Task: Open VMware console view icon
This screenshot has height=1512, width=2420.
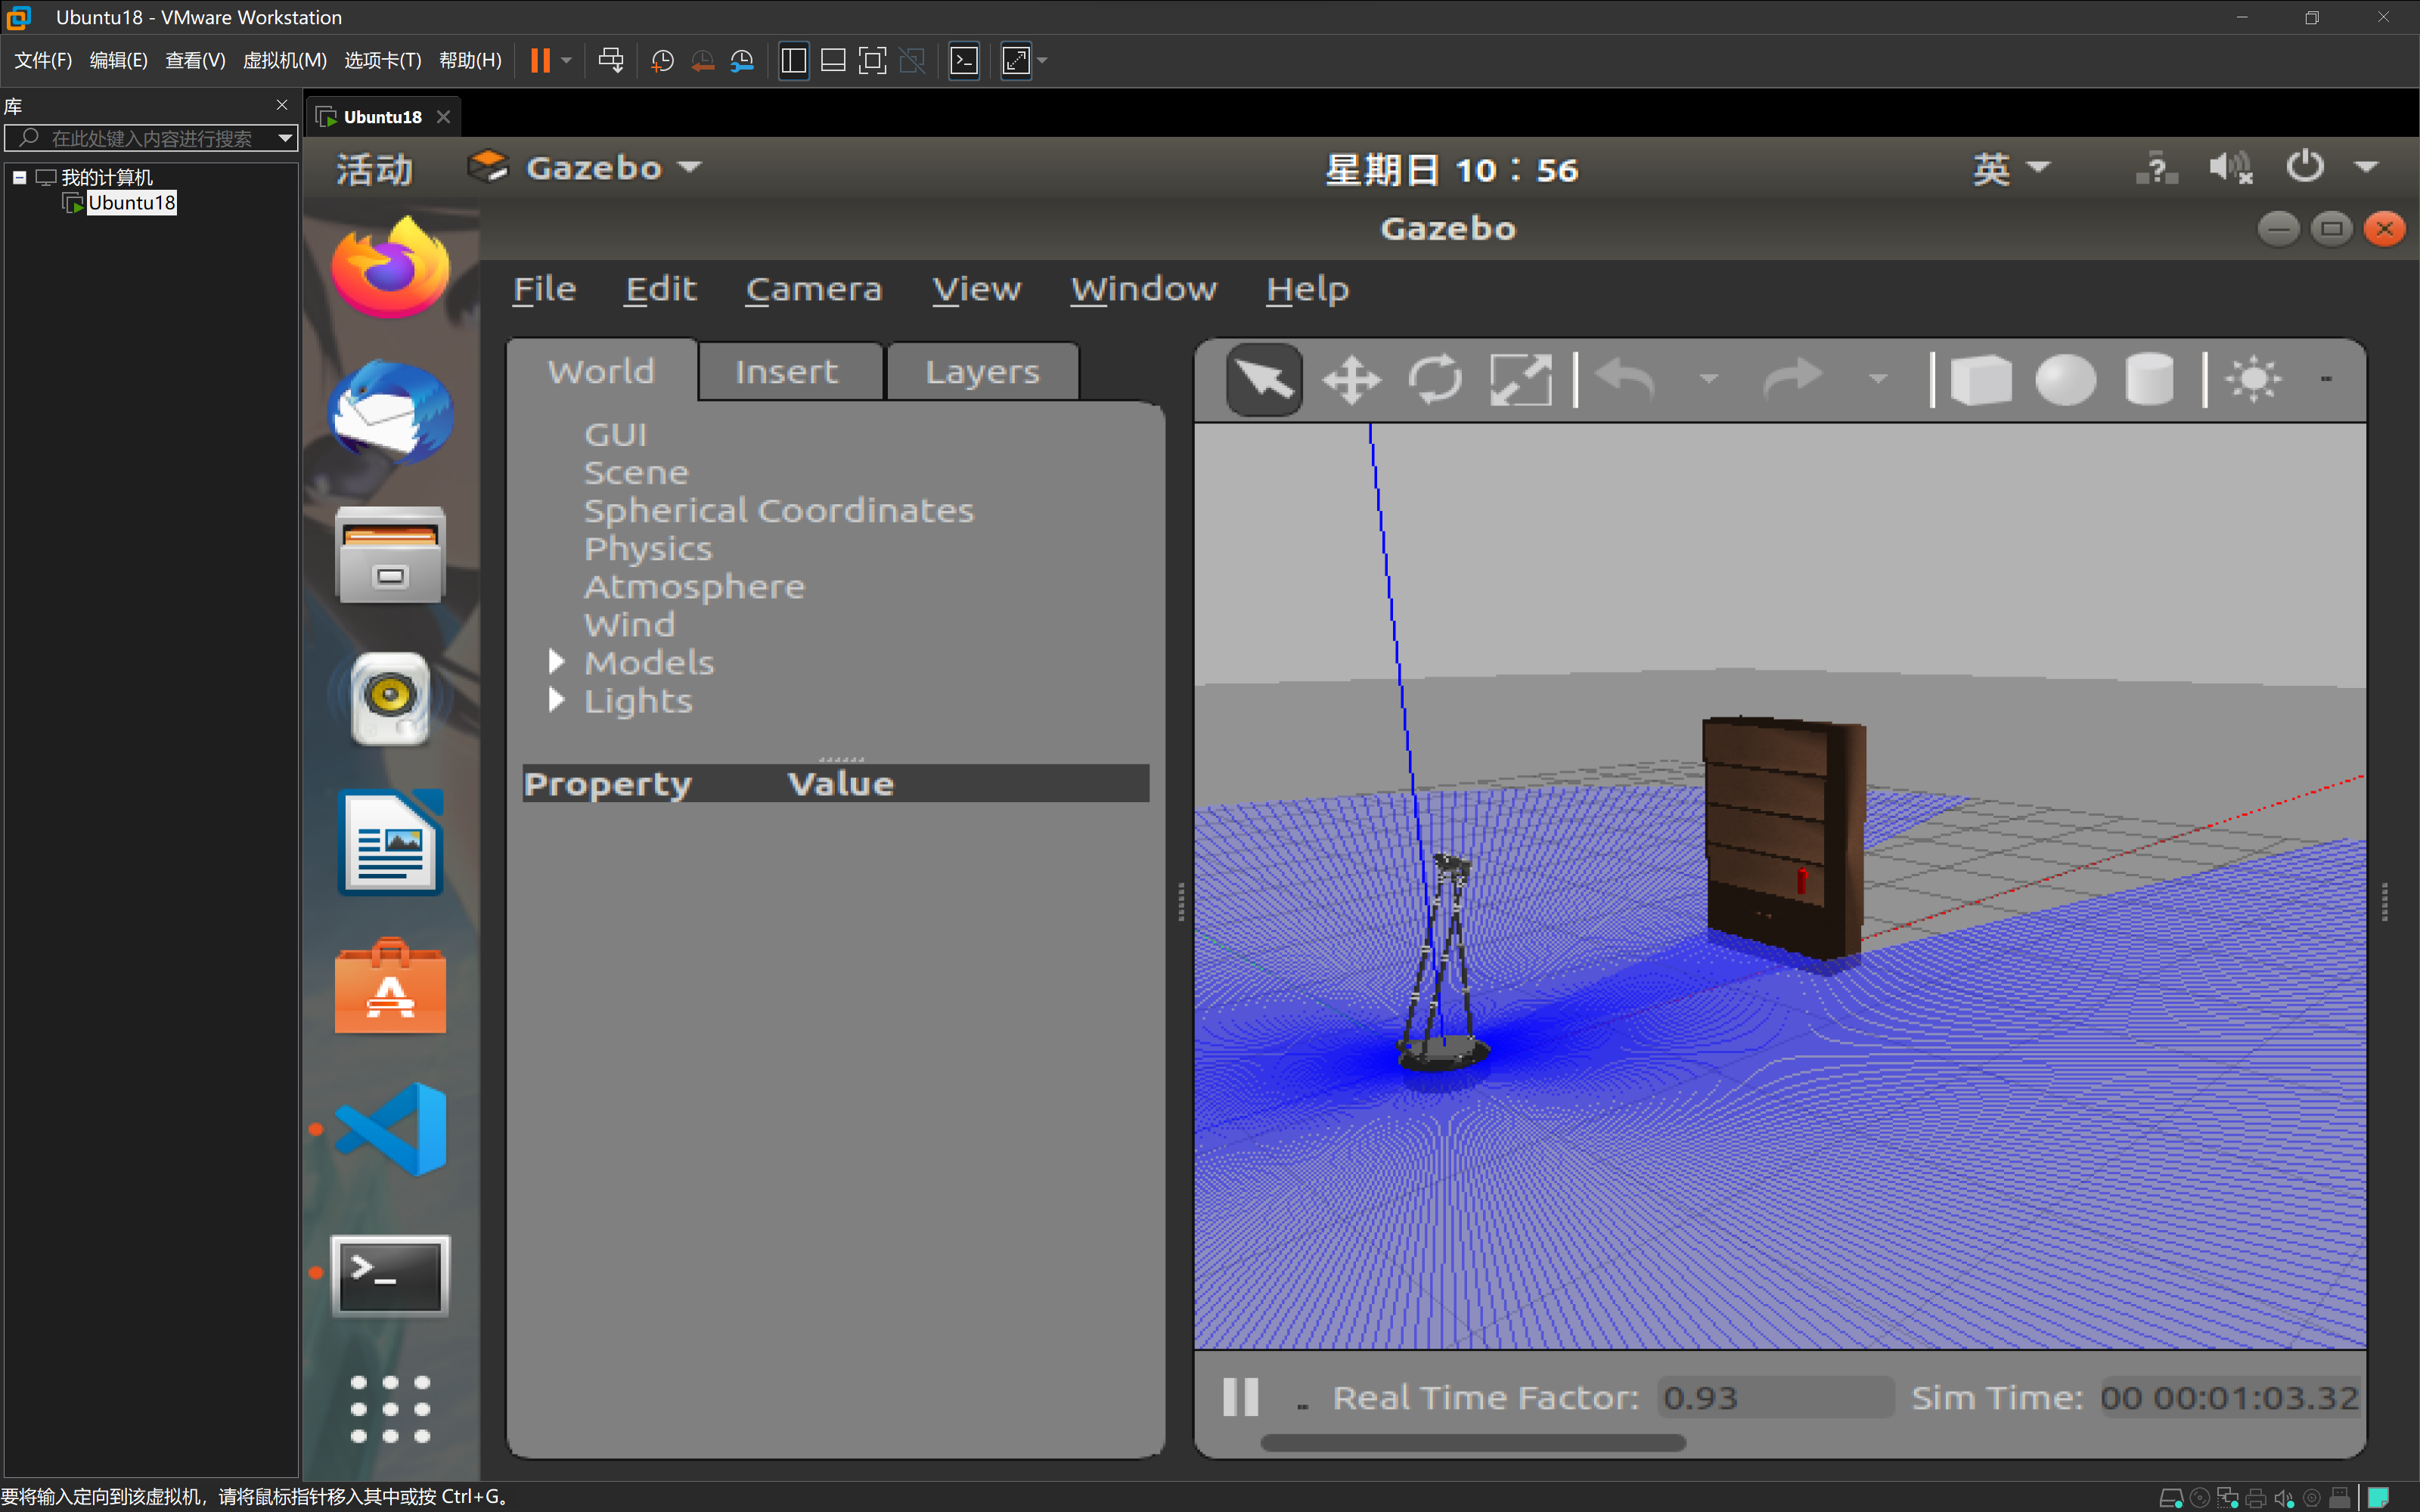Action: point(963,60)
